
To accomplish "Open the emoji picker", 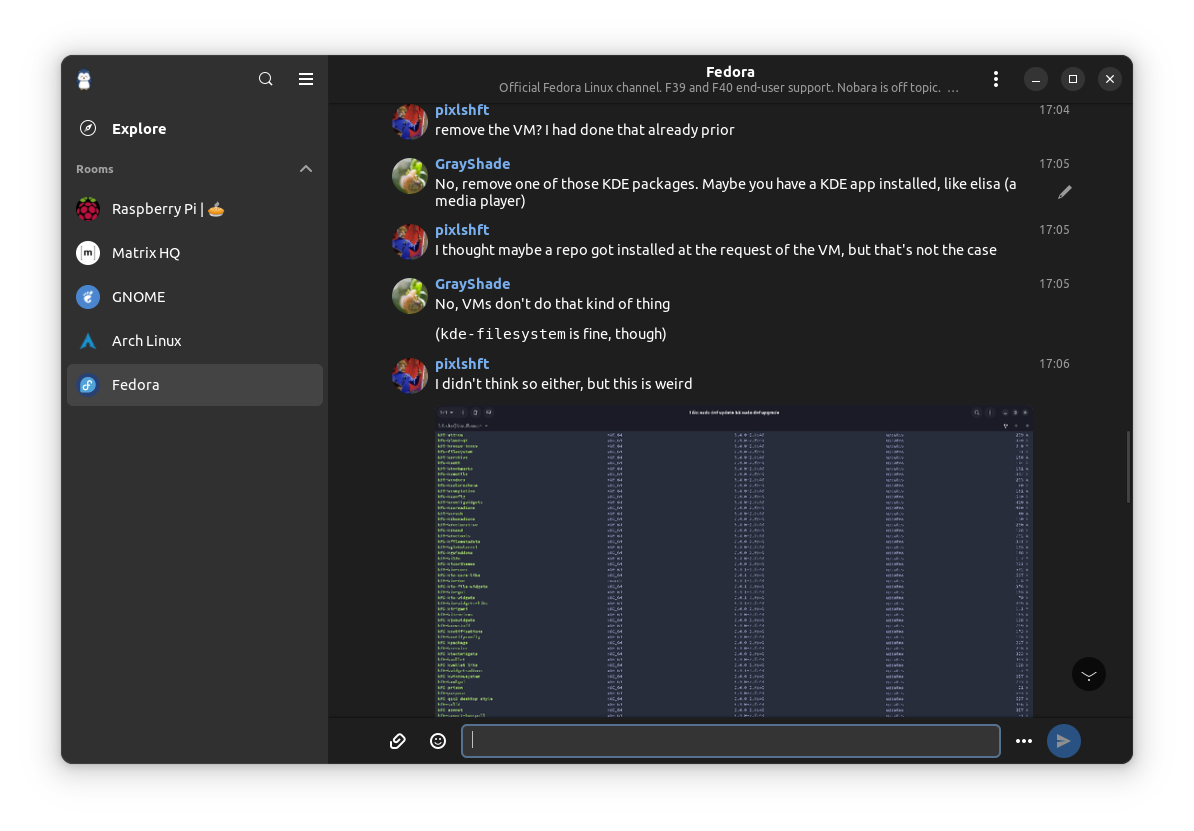I will 438,741.
